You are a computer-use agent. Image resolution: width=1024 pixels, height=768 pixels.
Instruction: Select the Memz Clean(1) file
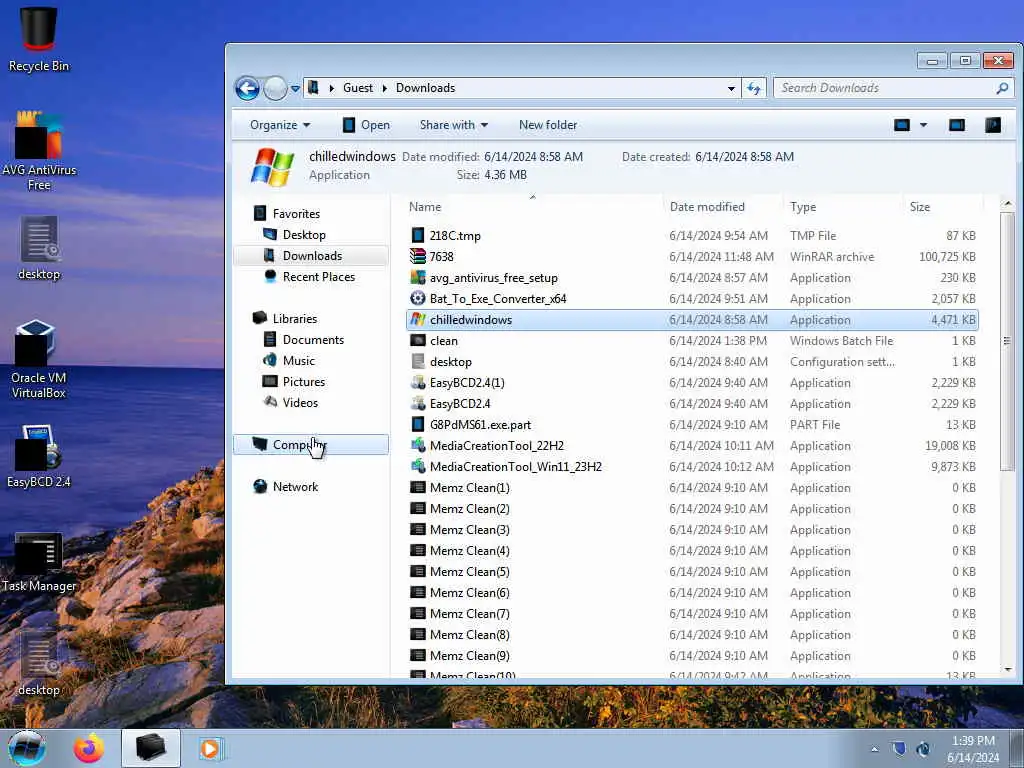pos(692,488)
